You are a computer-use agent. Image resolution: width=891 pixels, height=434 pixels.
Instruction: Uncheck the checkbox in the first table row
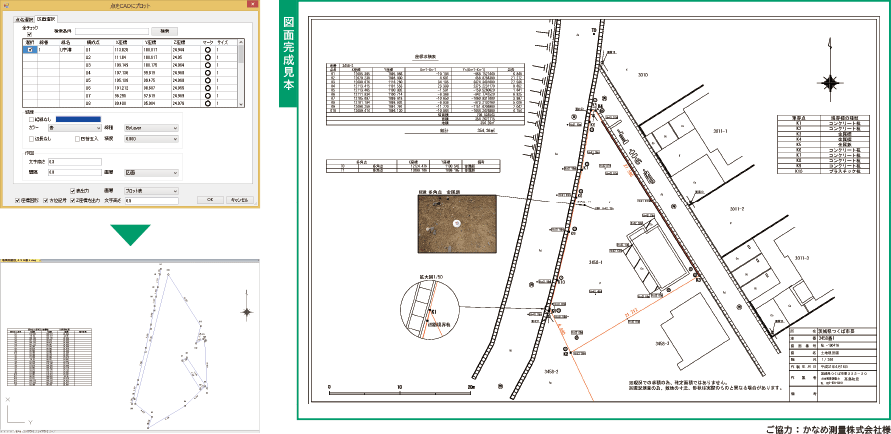click(31, 49)
